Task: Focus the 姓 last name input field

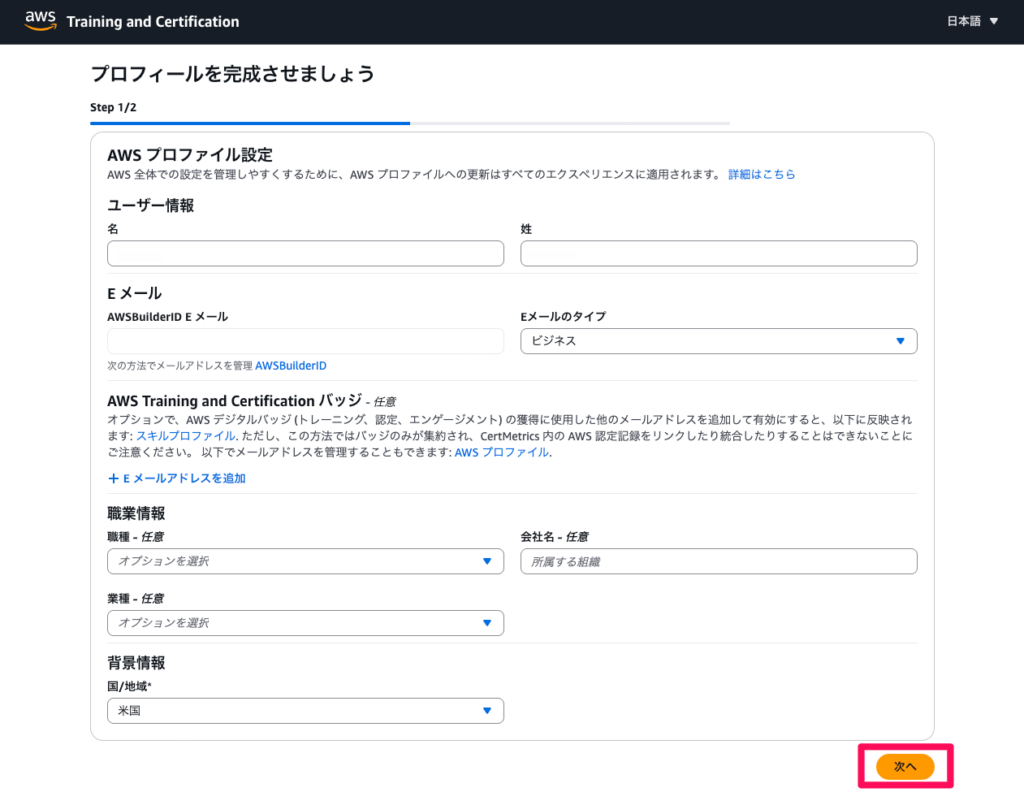Action: [718, 254]
